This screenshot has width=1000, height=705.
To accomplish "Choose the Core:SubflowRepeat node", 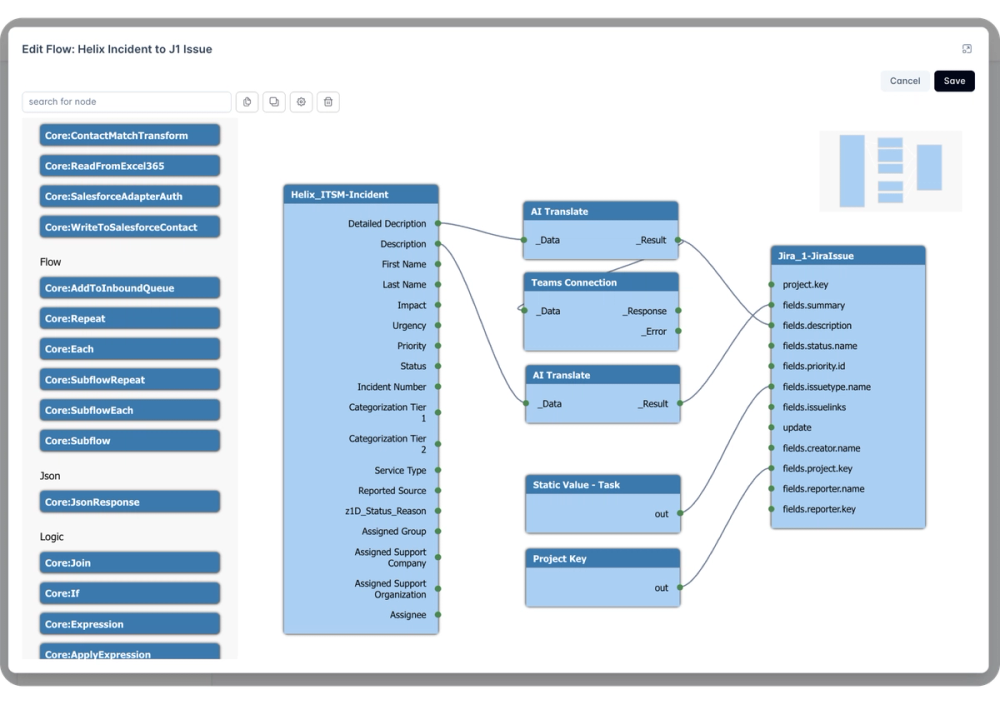I will pyautogui.click(x=129, y=380).
